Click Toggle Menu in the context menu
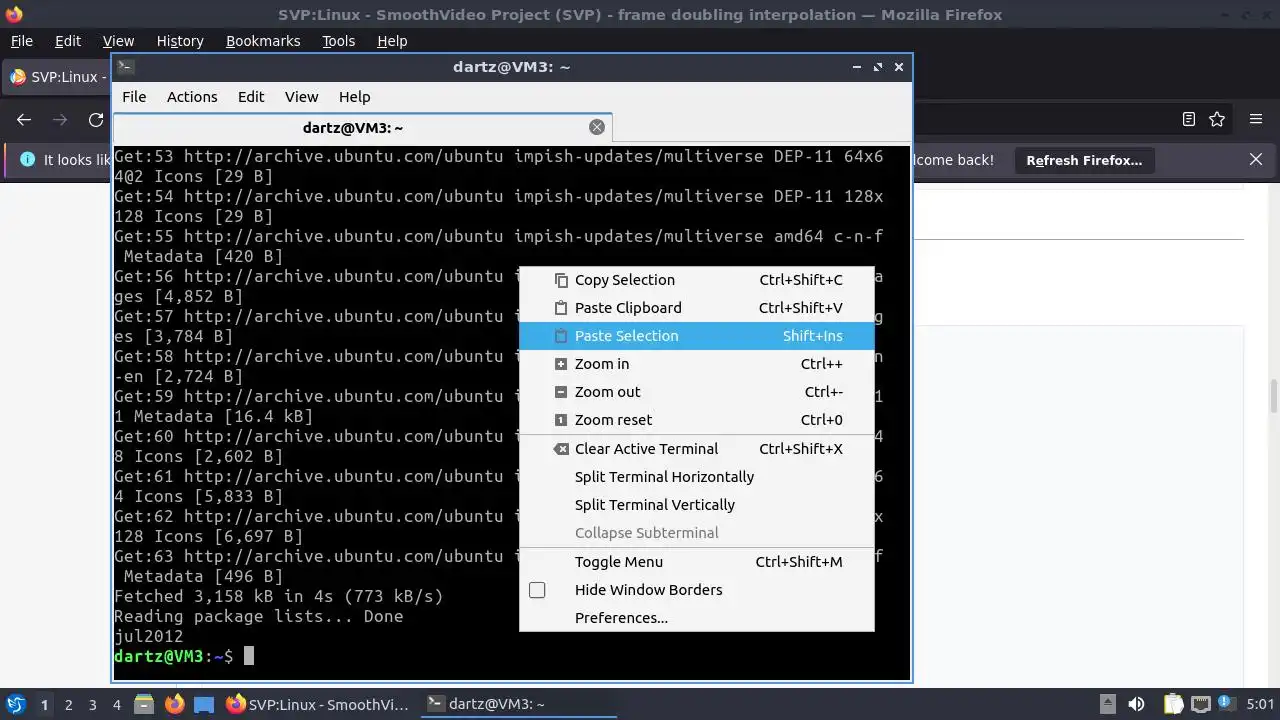Screen dimensions: 1280x720 (x=696, y=562)
